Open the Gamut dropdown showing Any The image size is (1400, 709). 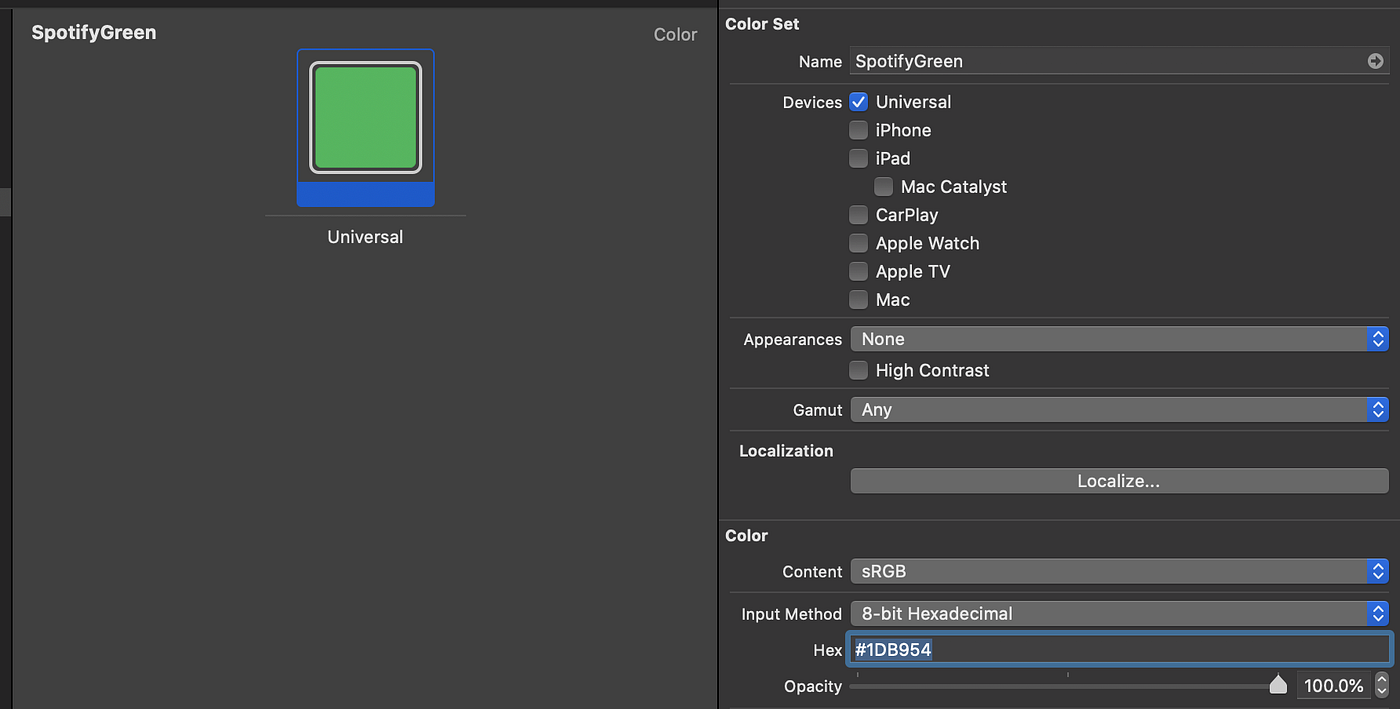(1119, 409)
